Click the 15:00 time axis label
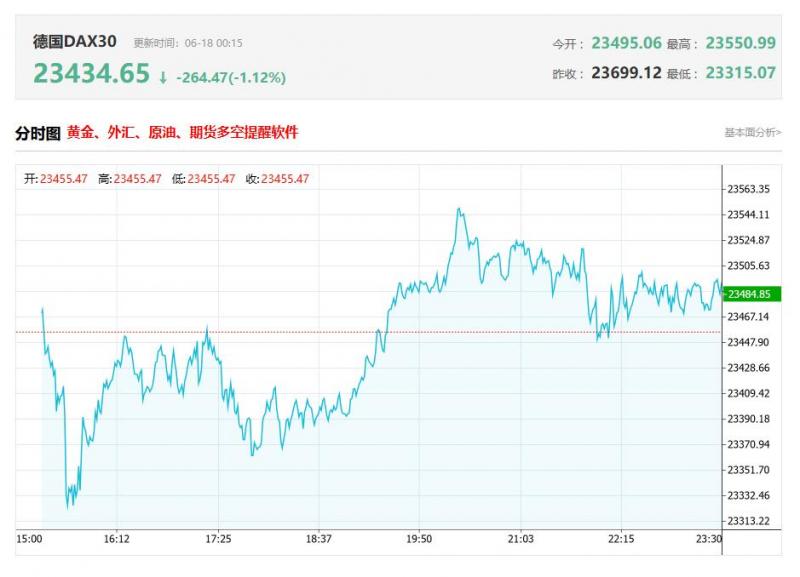Viewport: 800px width, 577px height. pos(29,539)
